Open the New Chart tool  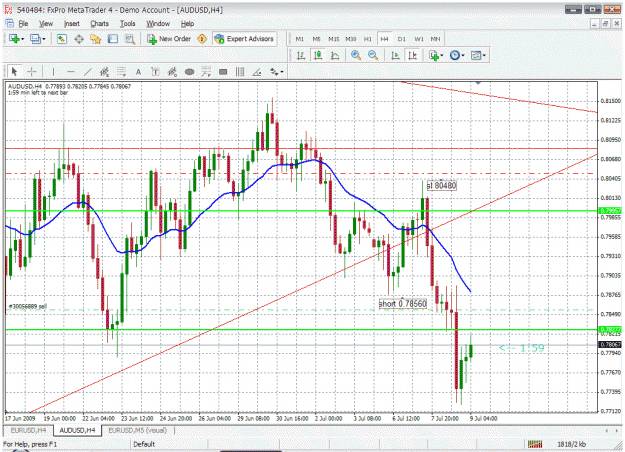(x=15, y=39)
